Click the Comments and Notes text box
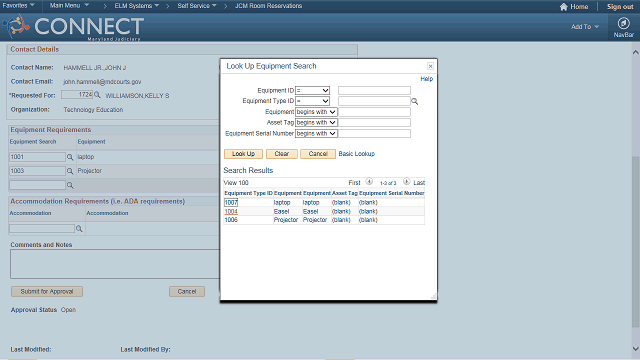The width and height of the screenshot is (640, 360). click(x=115, y=264)
